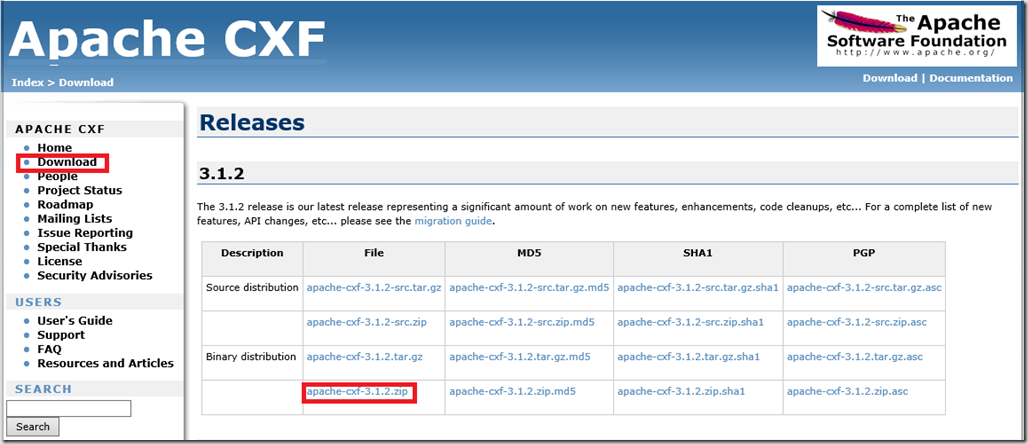The width and height of the screenshot is (1028, 444).
Task: Click the Description column header
Action: pos(252,253)
